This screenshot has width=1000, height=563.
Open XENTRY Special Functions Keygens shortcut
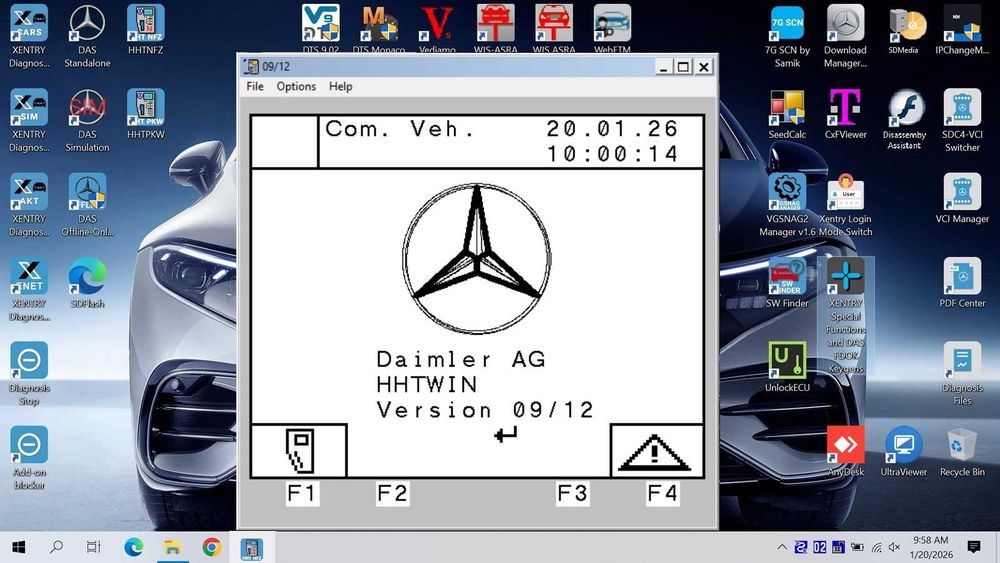[x=845, y=316]
